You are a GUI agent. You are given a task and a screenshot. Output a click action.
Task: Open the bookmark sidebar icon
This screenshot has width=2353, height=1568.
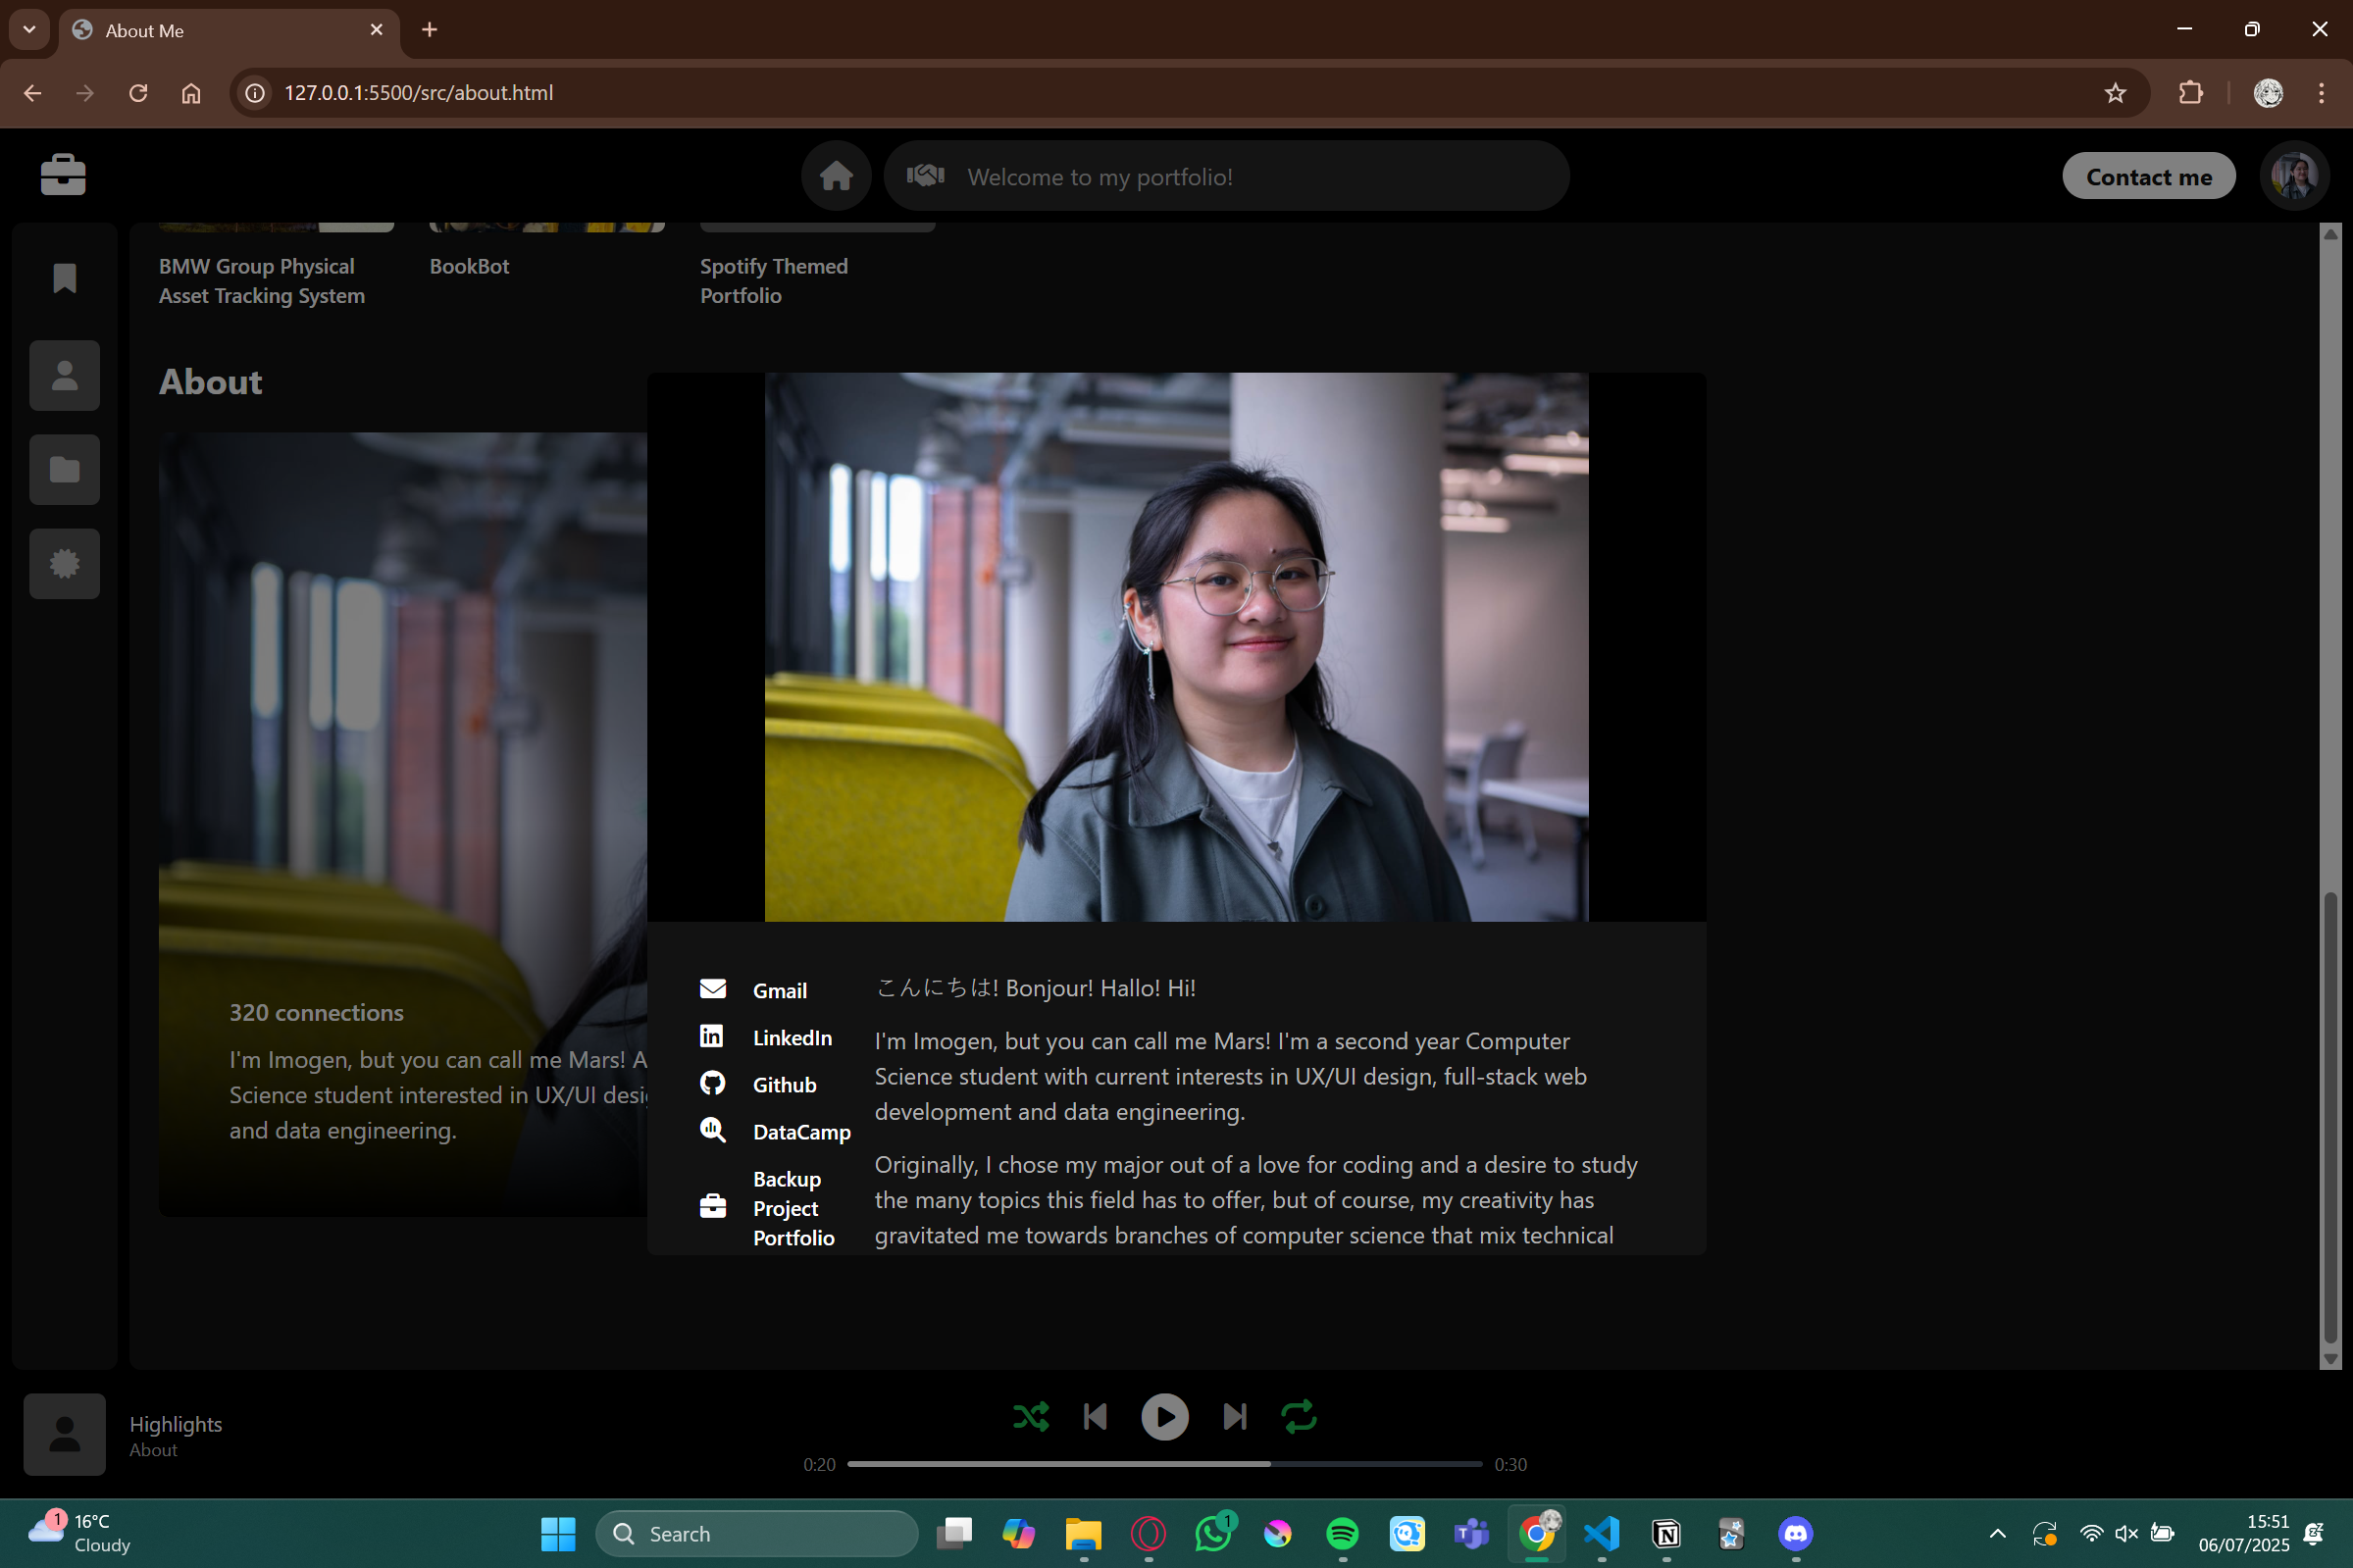coord(65,278)
